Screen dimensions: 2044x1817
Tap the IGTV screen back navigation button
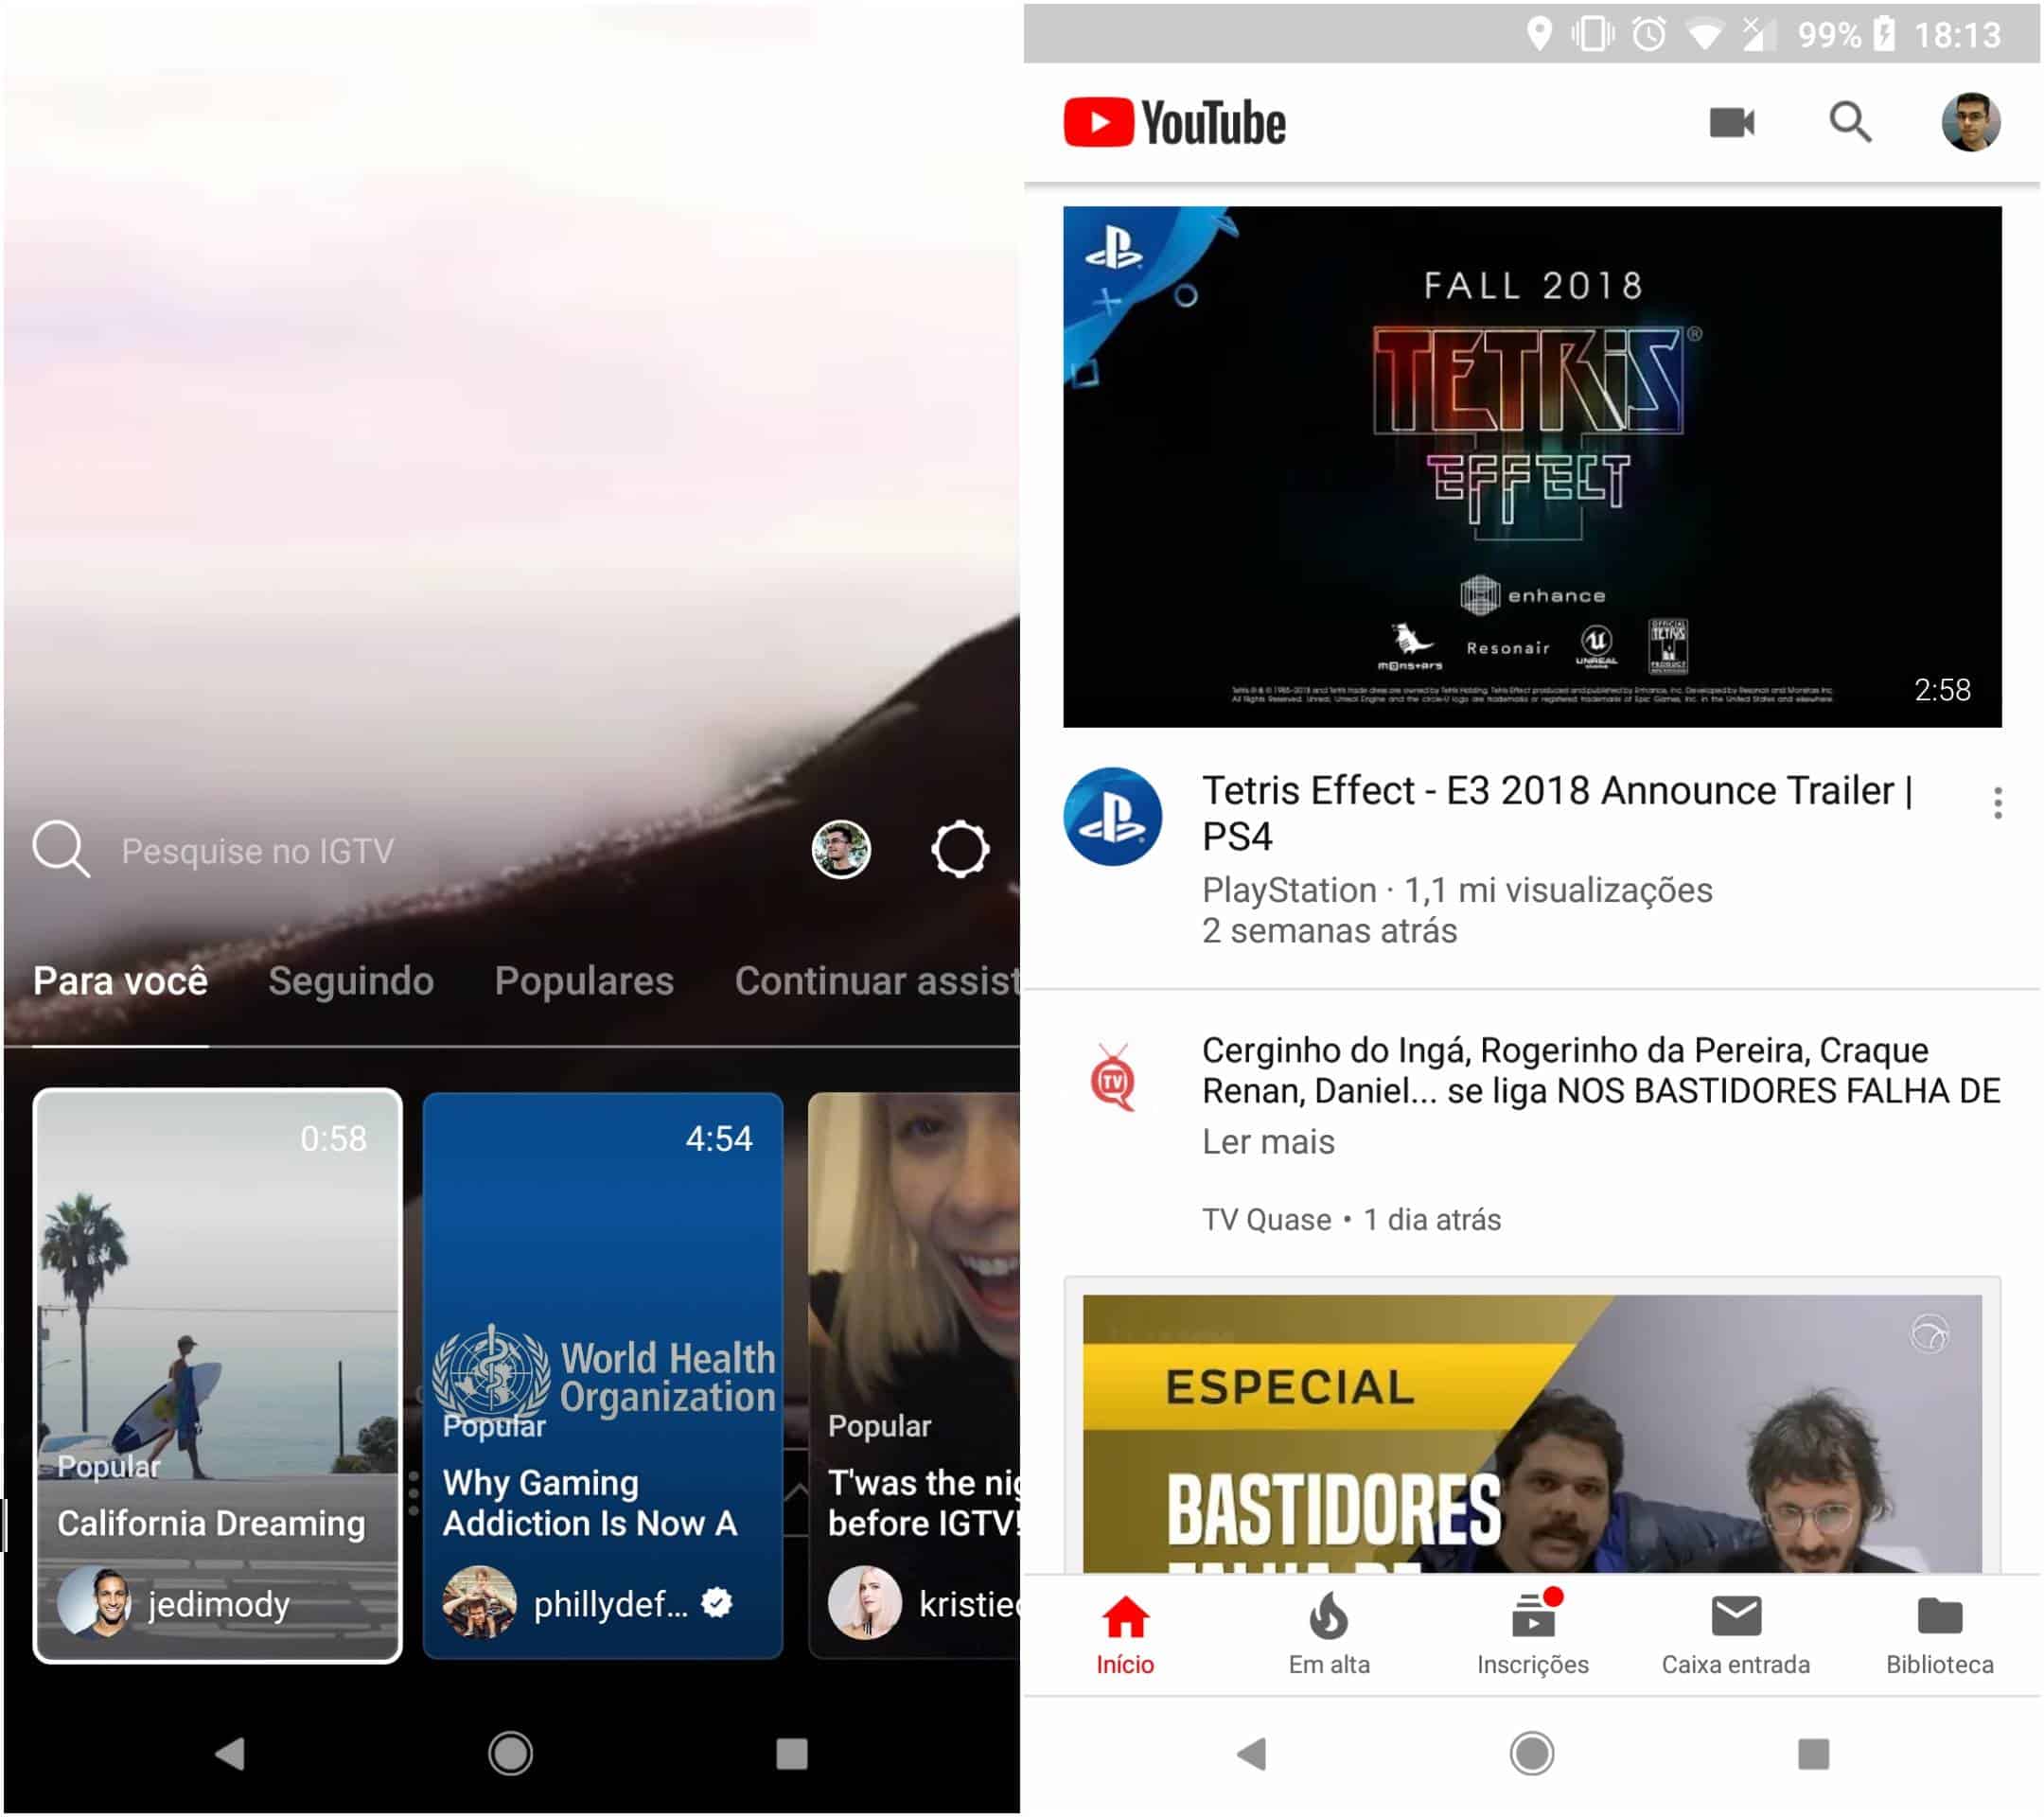(x=230, y=1753)
